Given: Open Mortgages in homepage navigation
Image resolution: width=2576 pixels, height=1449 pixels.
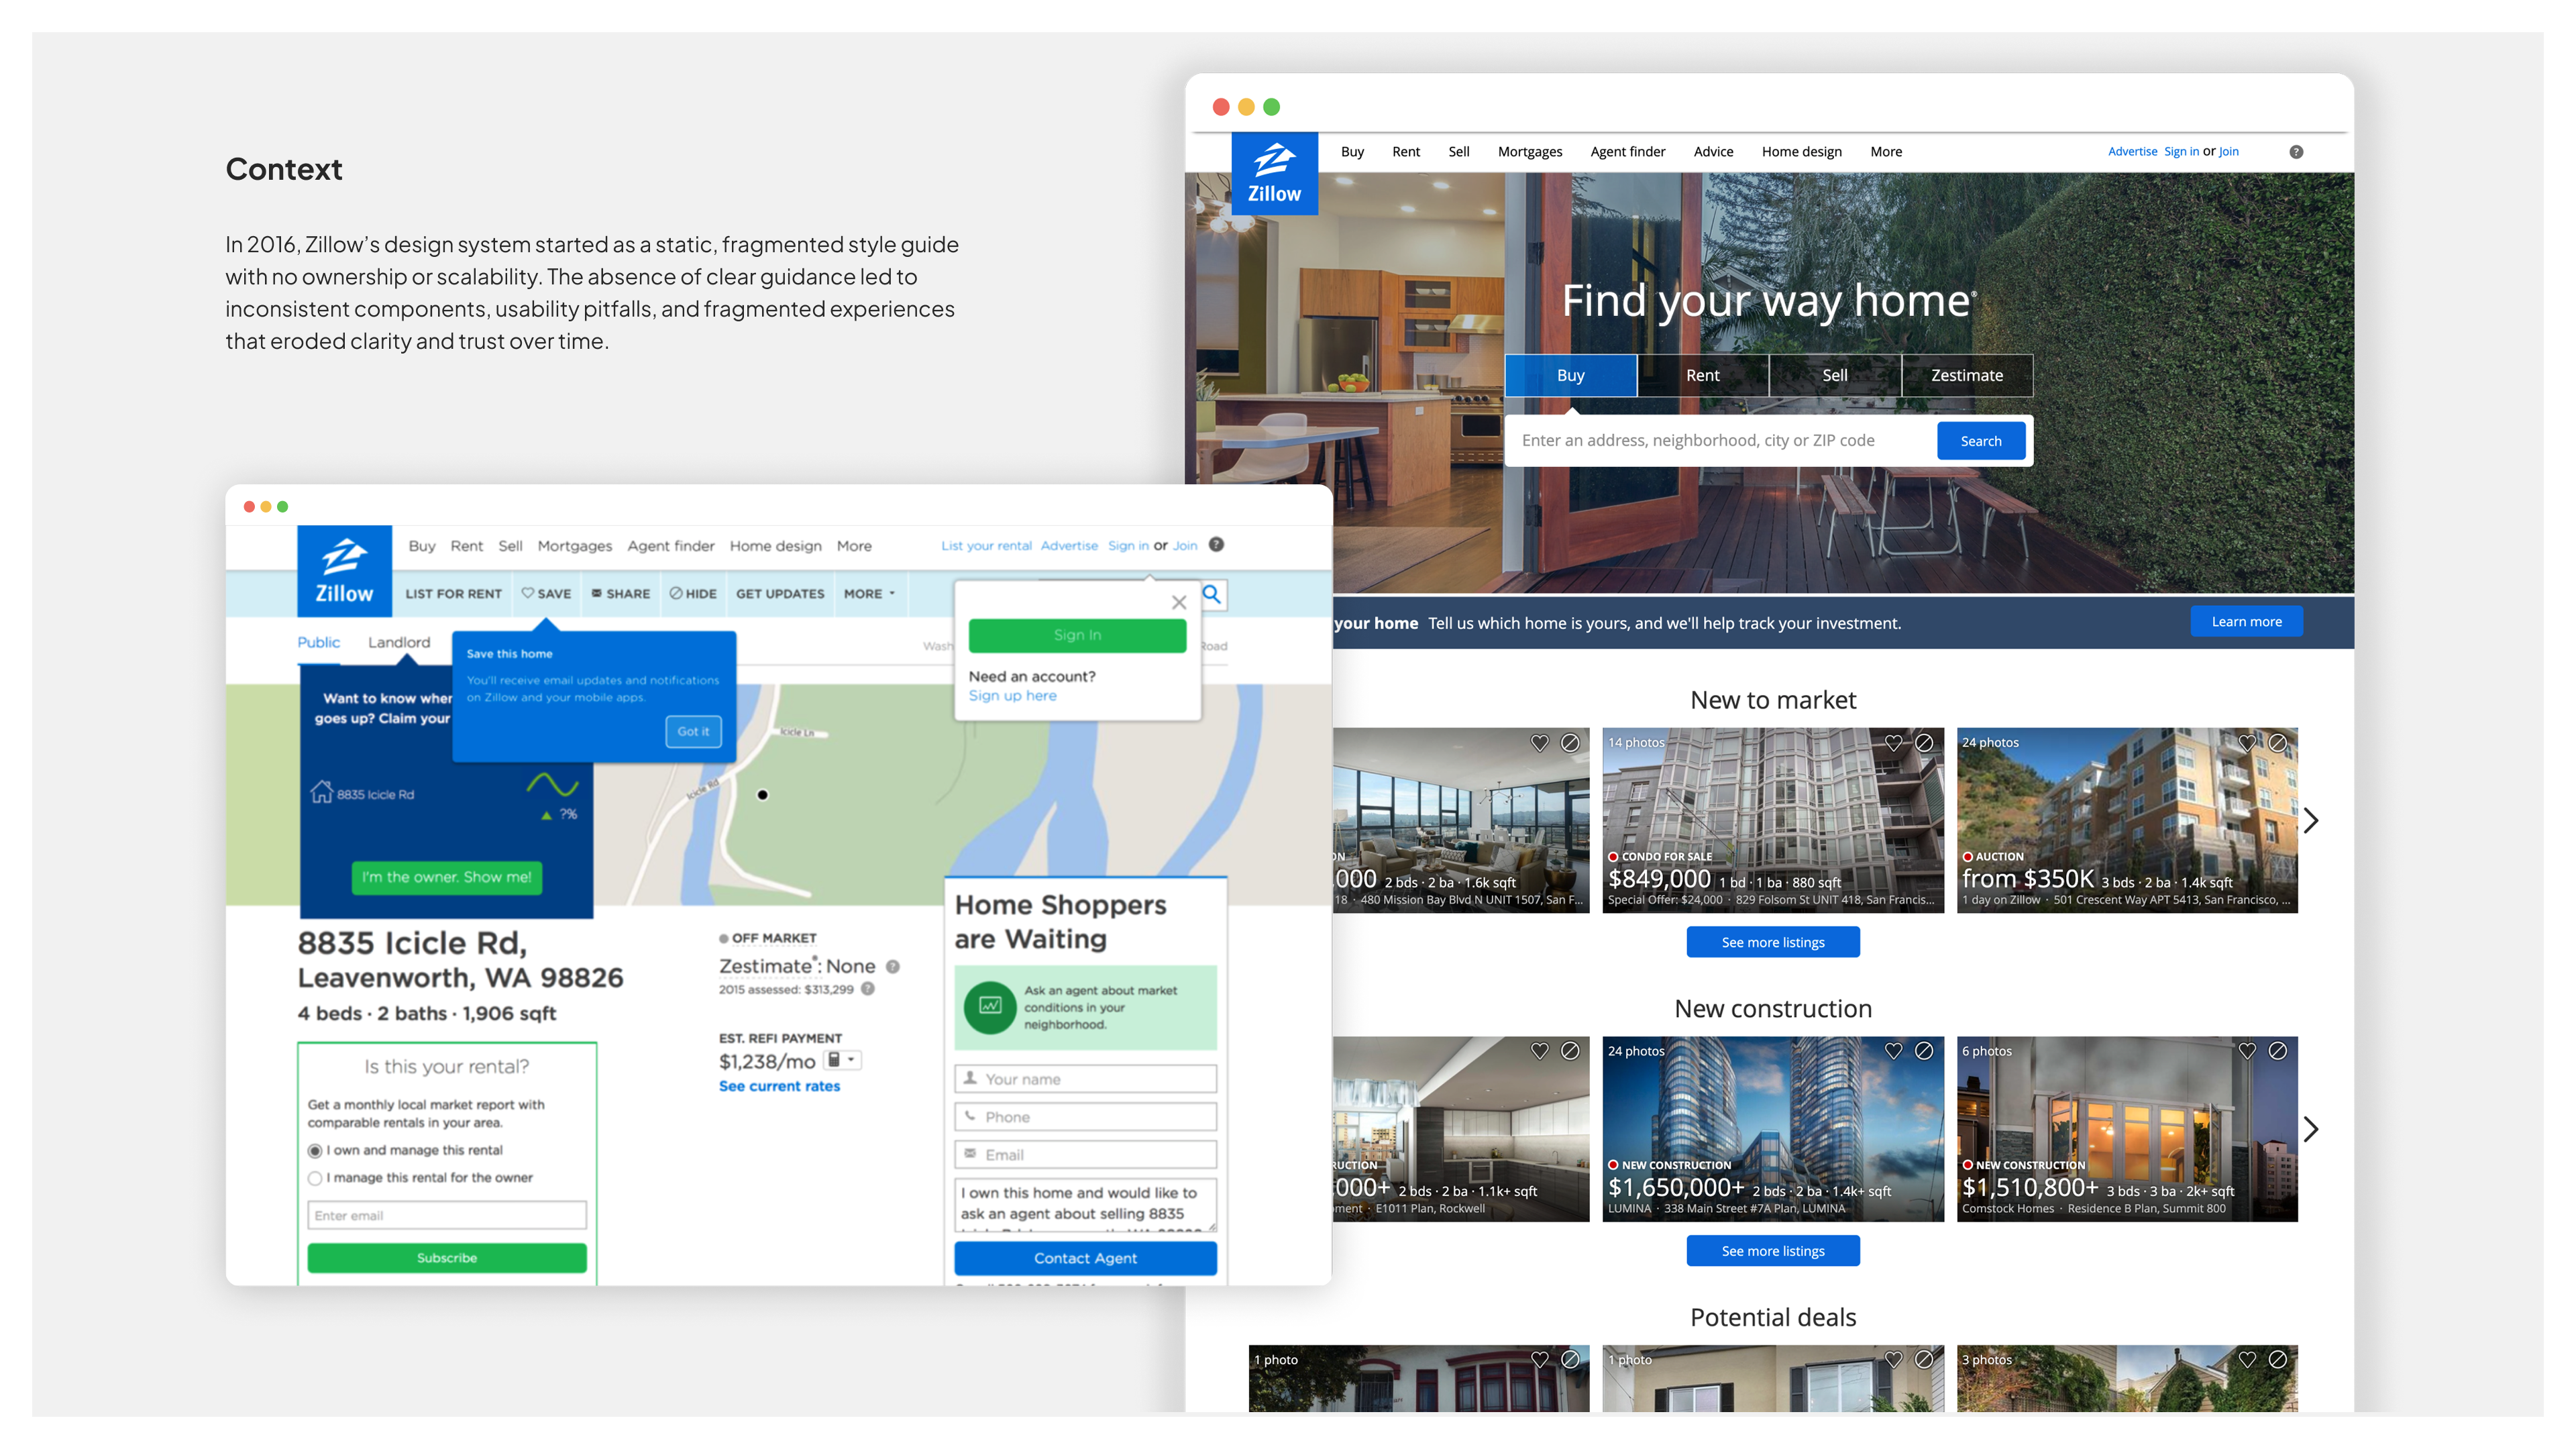Looking at the screenshot, I should point(1529,152).
